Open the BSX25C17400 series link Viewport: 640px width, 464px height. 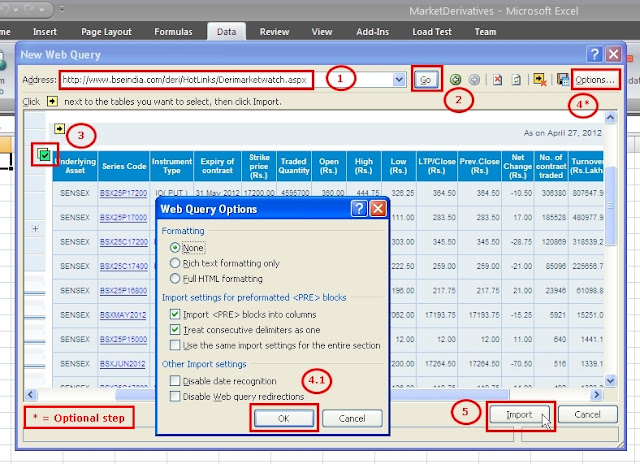click(124, 266)
